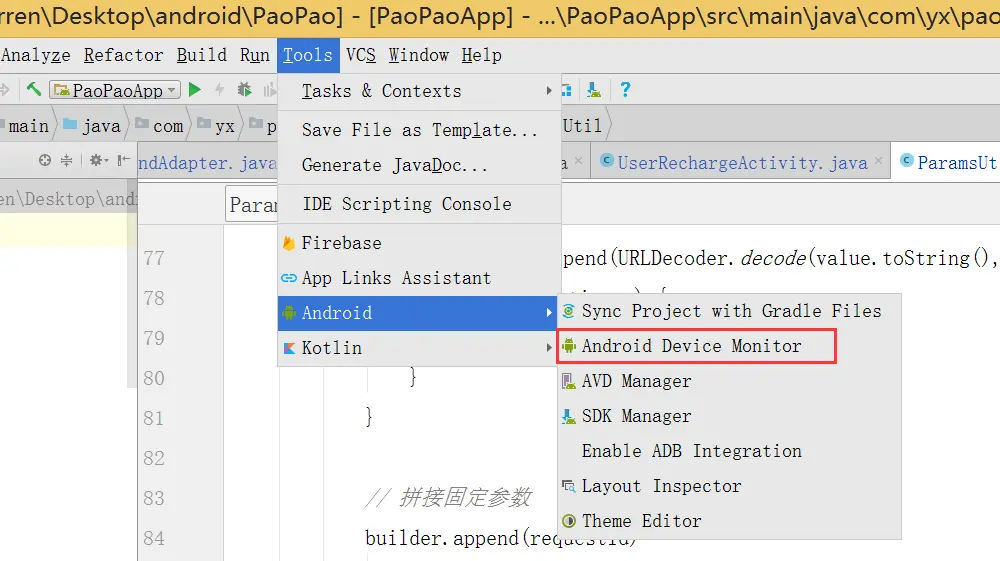Open IDE Scripting Console
Image resolution: width=1000 pixels, height=561 pixels.
coord(419,204)
